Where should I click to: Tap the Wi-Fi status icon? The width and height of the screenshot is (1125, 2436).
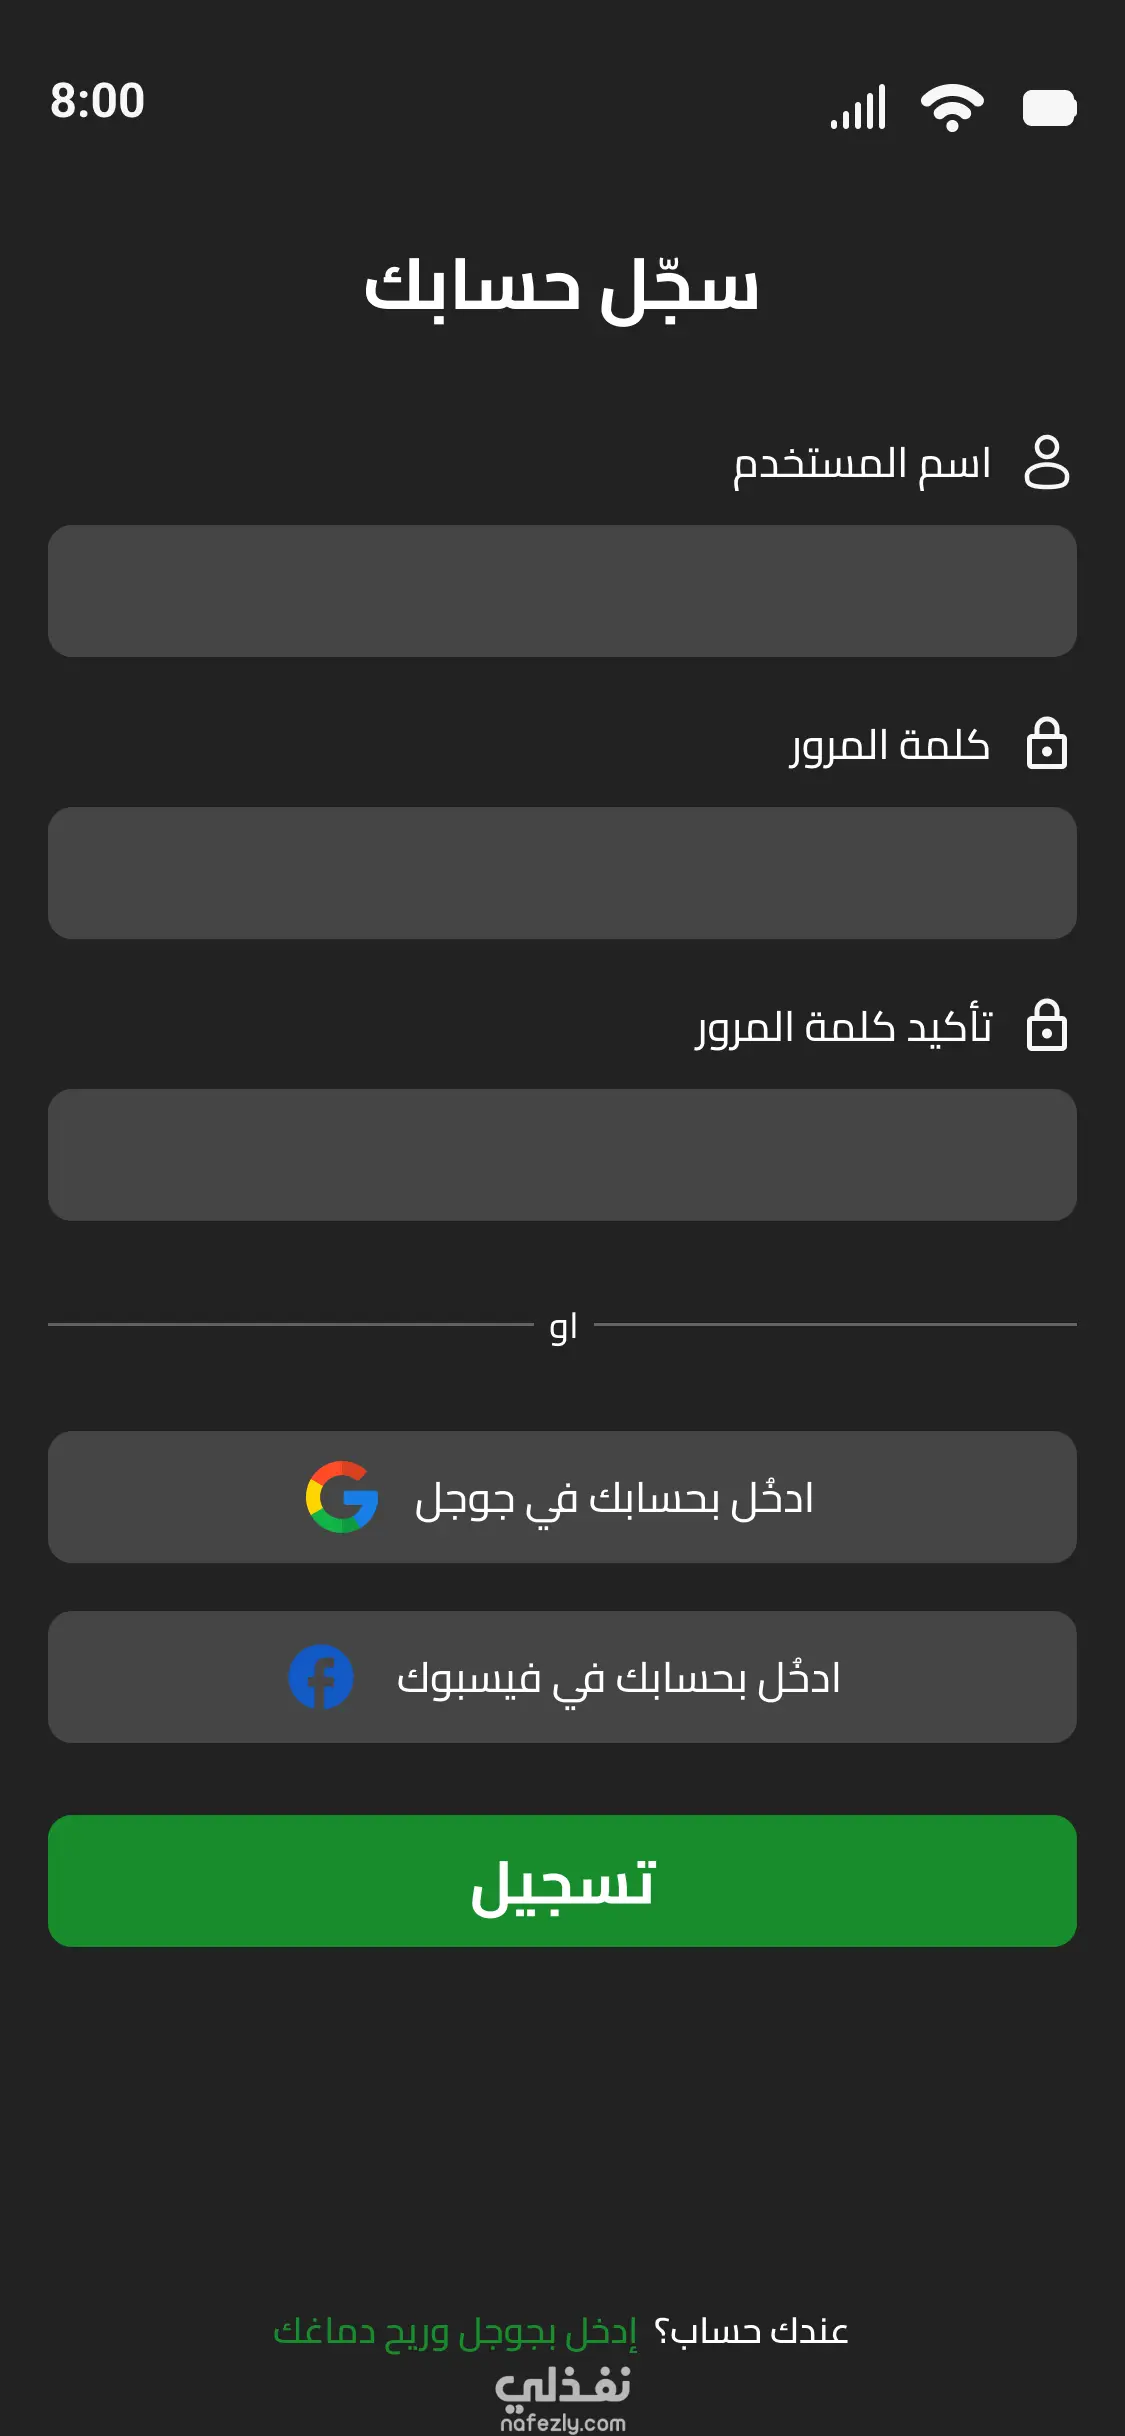952,107
